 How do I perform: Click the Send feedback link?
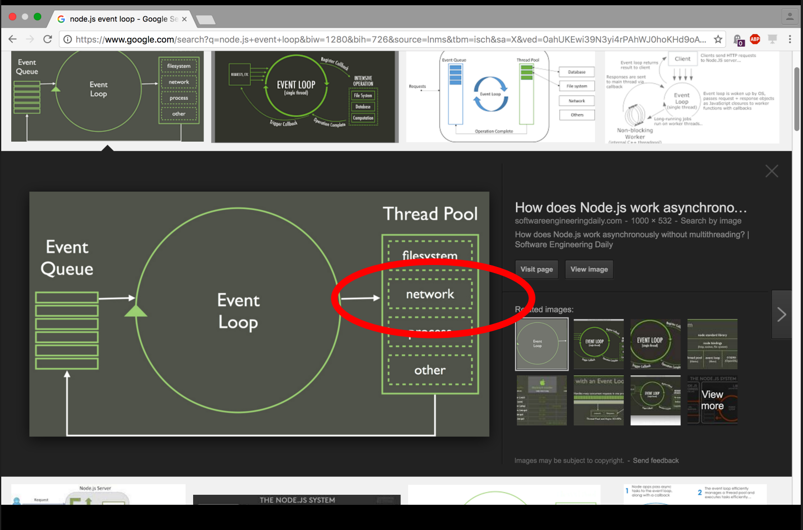(656, 460)
